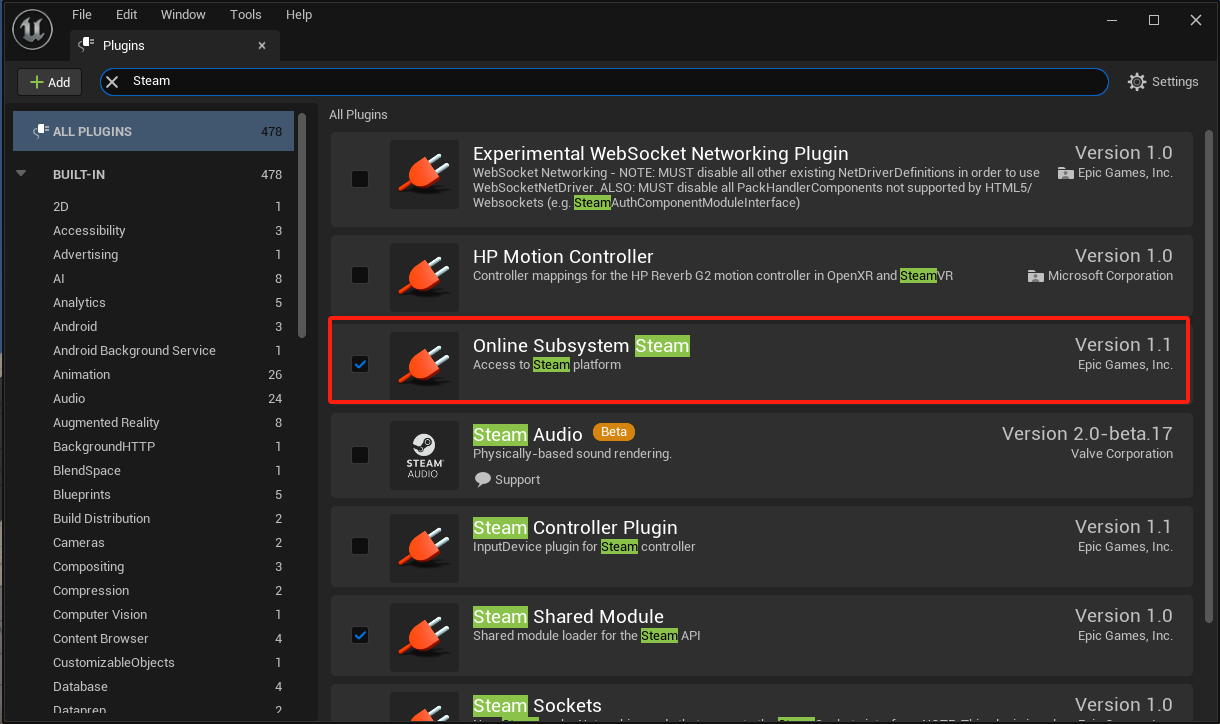Click the Steam Controller Plugin plug icon
Viewport: 1220px width, 724px height.
[x=424, y=547]
